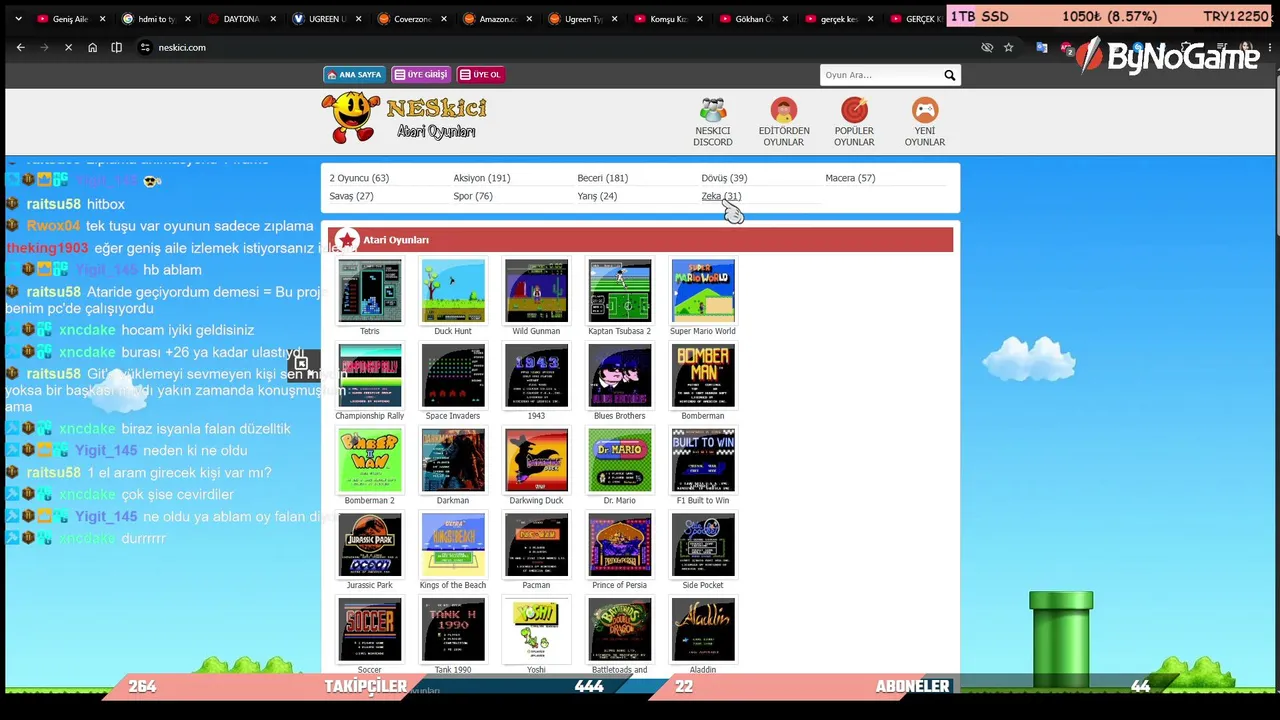This screenshot has width=1280, height=720.
Task: Open the Space Invaders thumbnail
Action: 453,376
